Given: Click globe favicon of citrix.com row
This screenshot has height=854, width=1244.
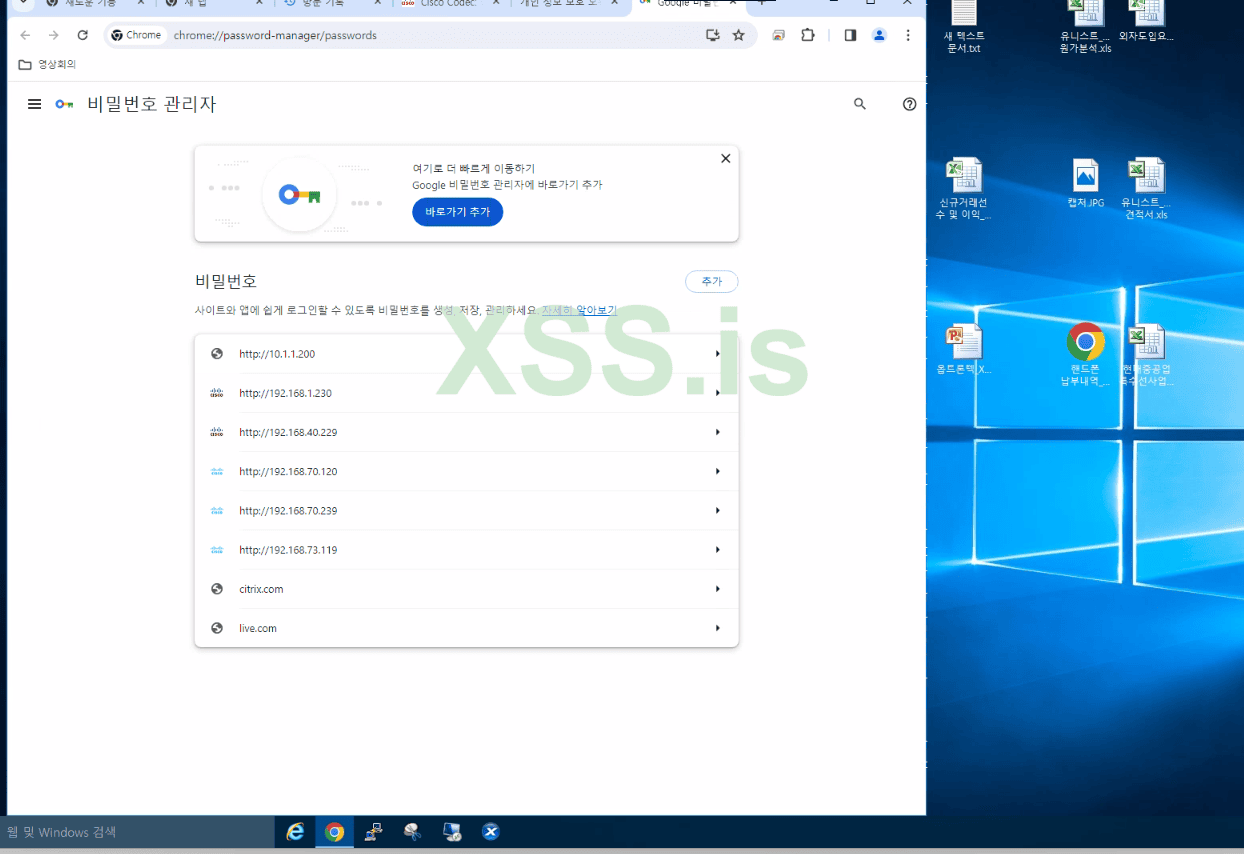Looking at the screenshot, I should 217,589.
